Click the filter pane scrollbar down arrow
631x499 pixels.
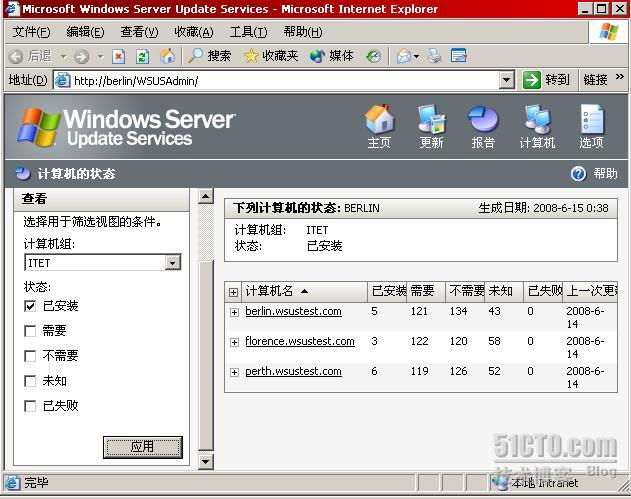(x=206, y=462)
